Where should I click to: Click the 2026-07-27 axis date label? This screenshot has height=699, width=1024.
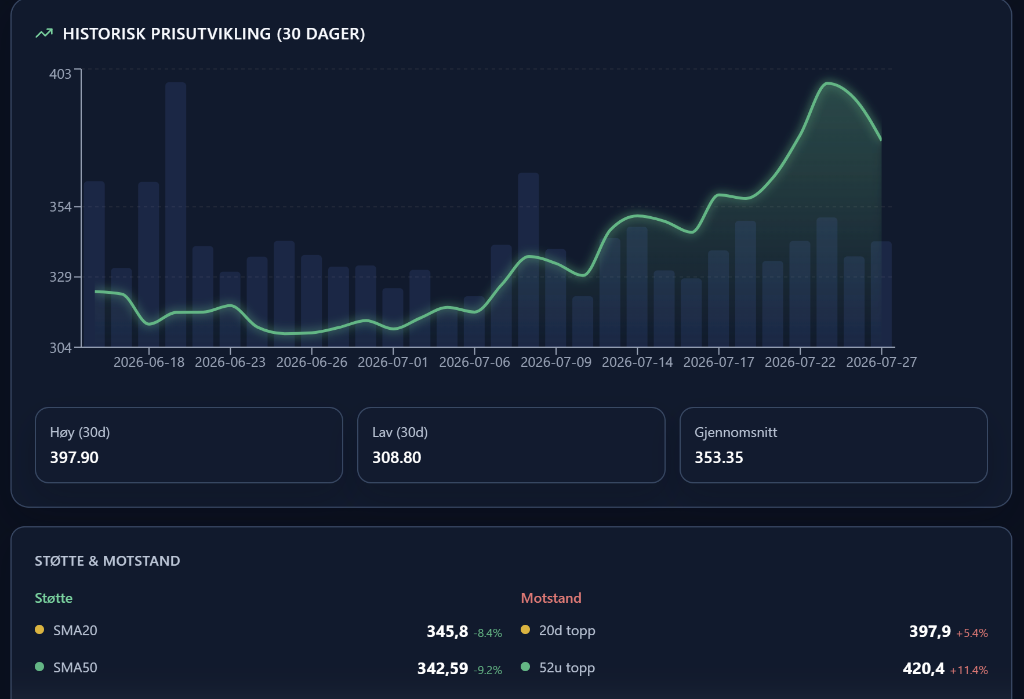click(881, 363)
